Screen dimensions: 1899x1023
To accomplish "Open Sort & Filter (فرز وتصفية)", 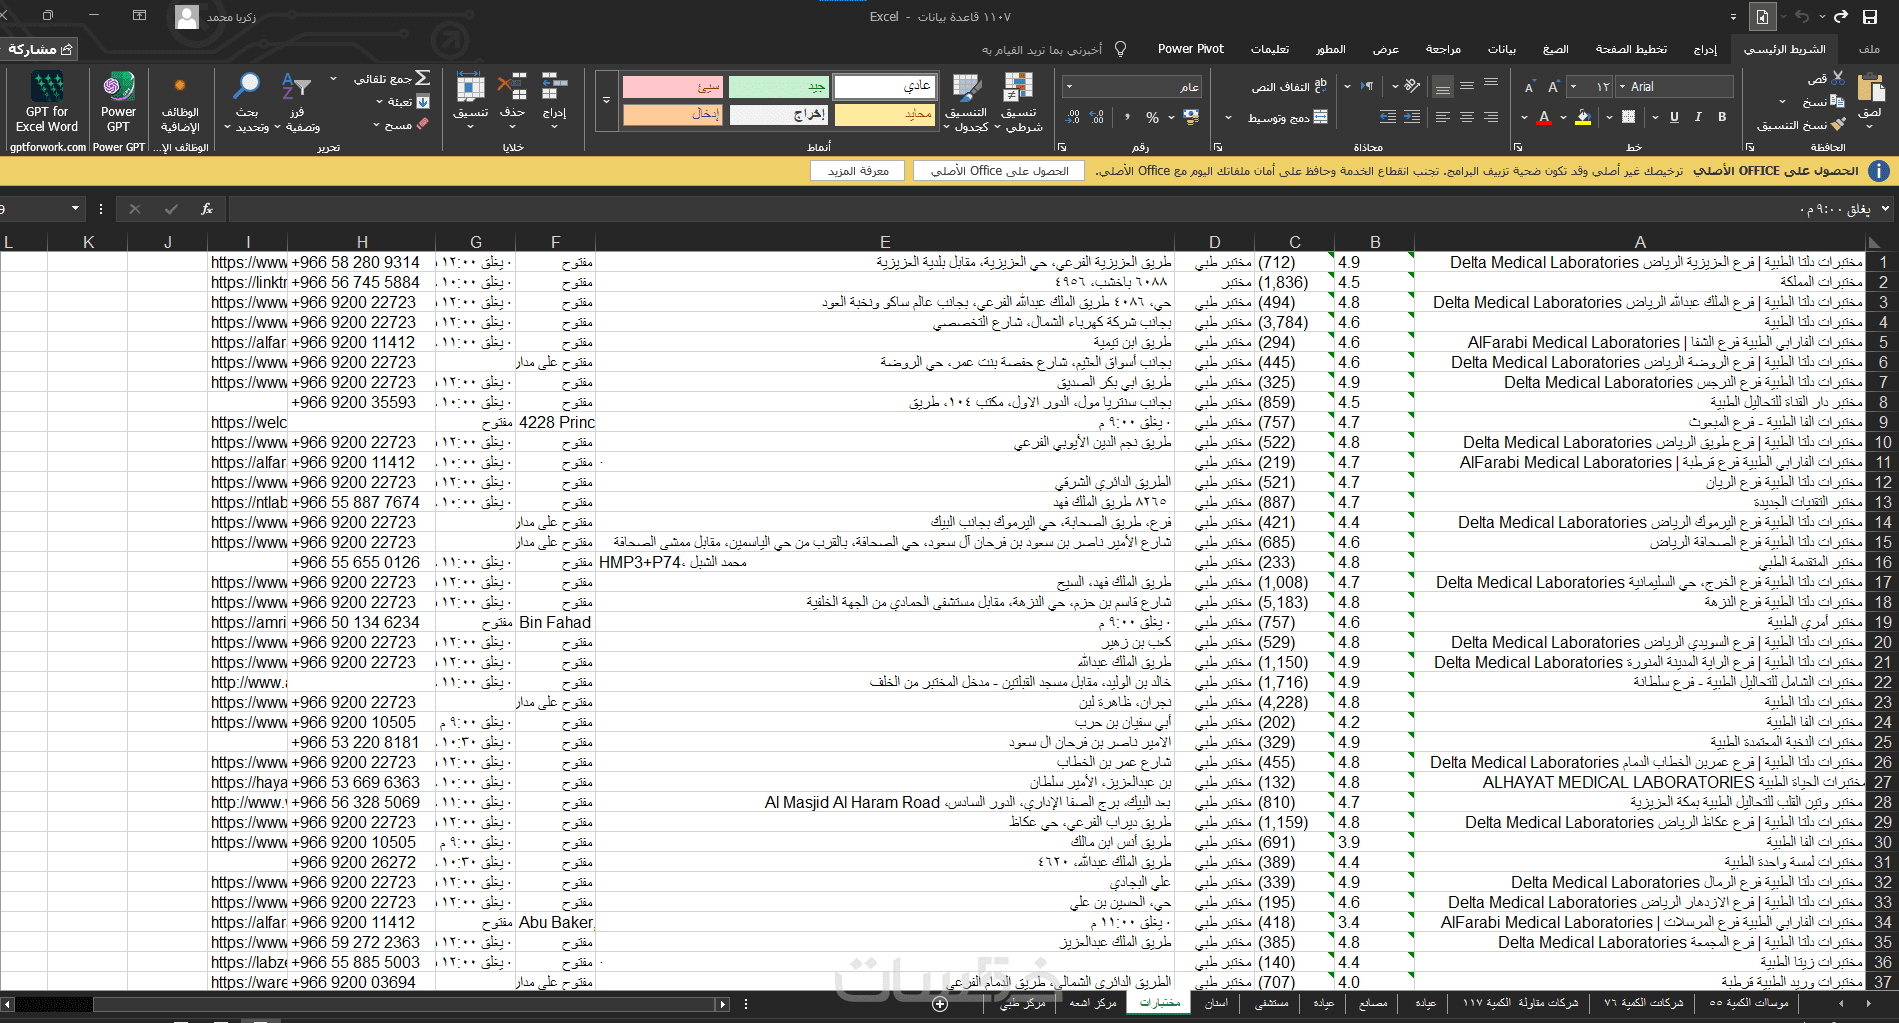I will [297, 102].
